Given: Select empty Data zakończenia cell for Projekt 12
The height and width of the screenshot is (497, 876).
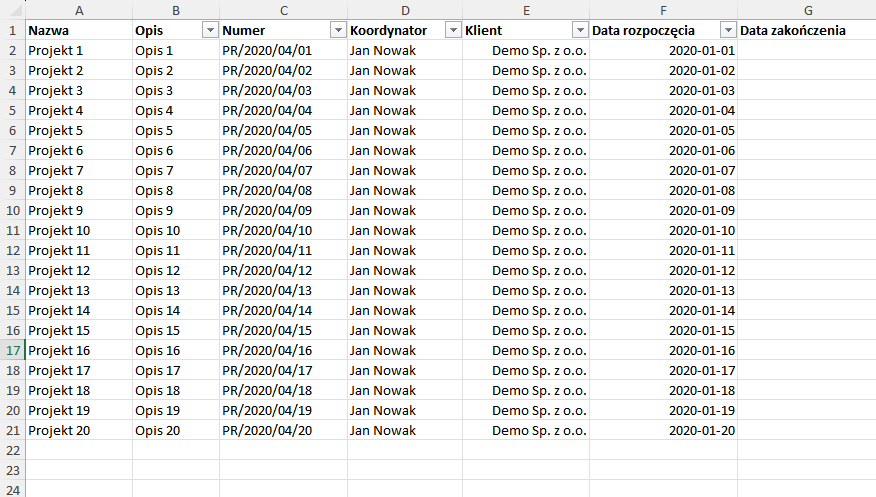Looking at the screenshot, I should [x=807, y=271].
